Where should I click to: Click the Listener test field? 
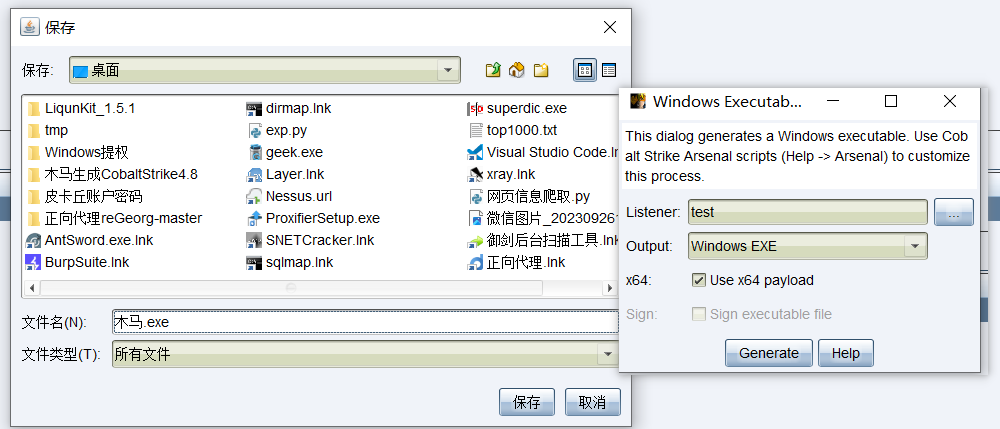807,212
